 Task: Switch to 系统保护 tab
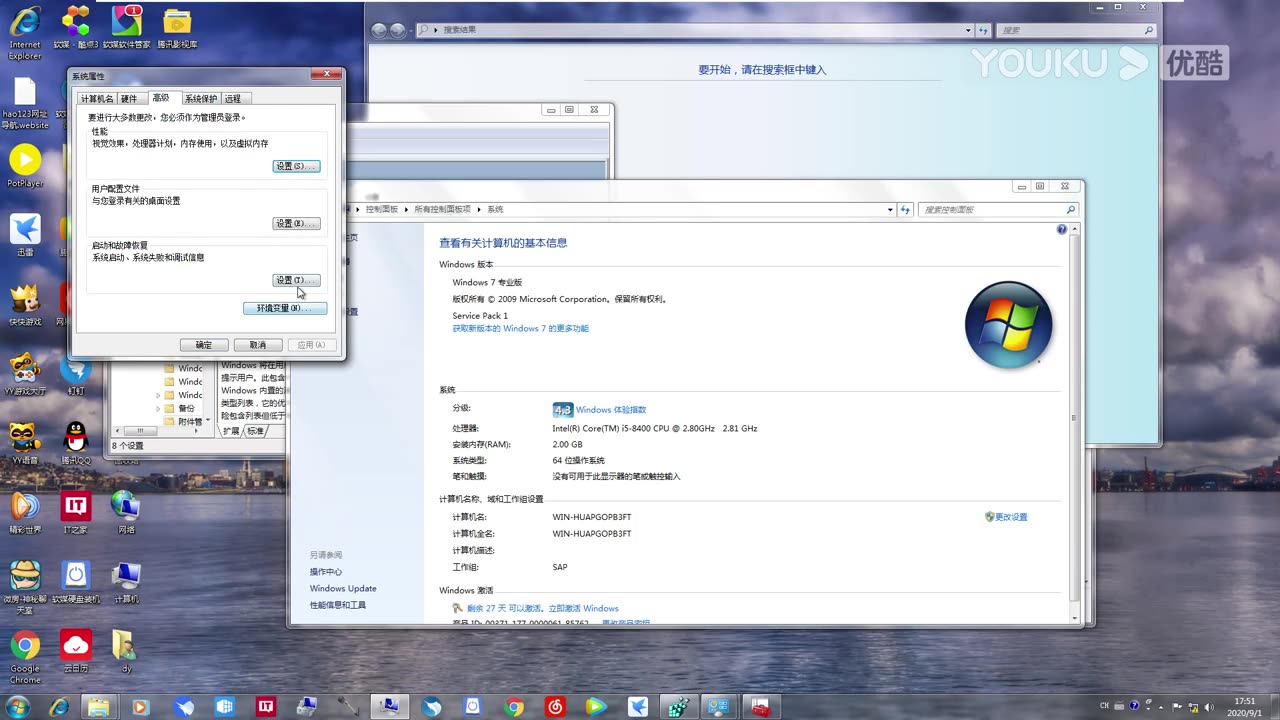coord(201,98)
